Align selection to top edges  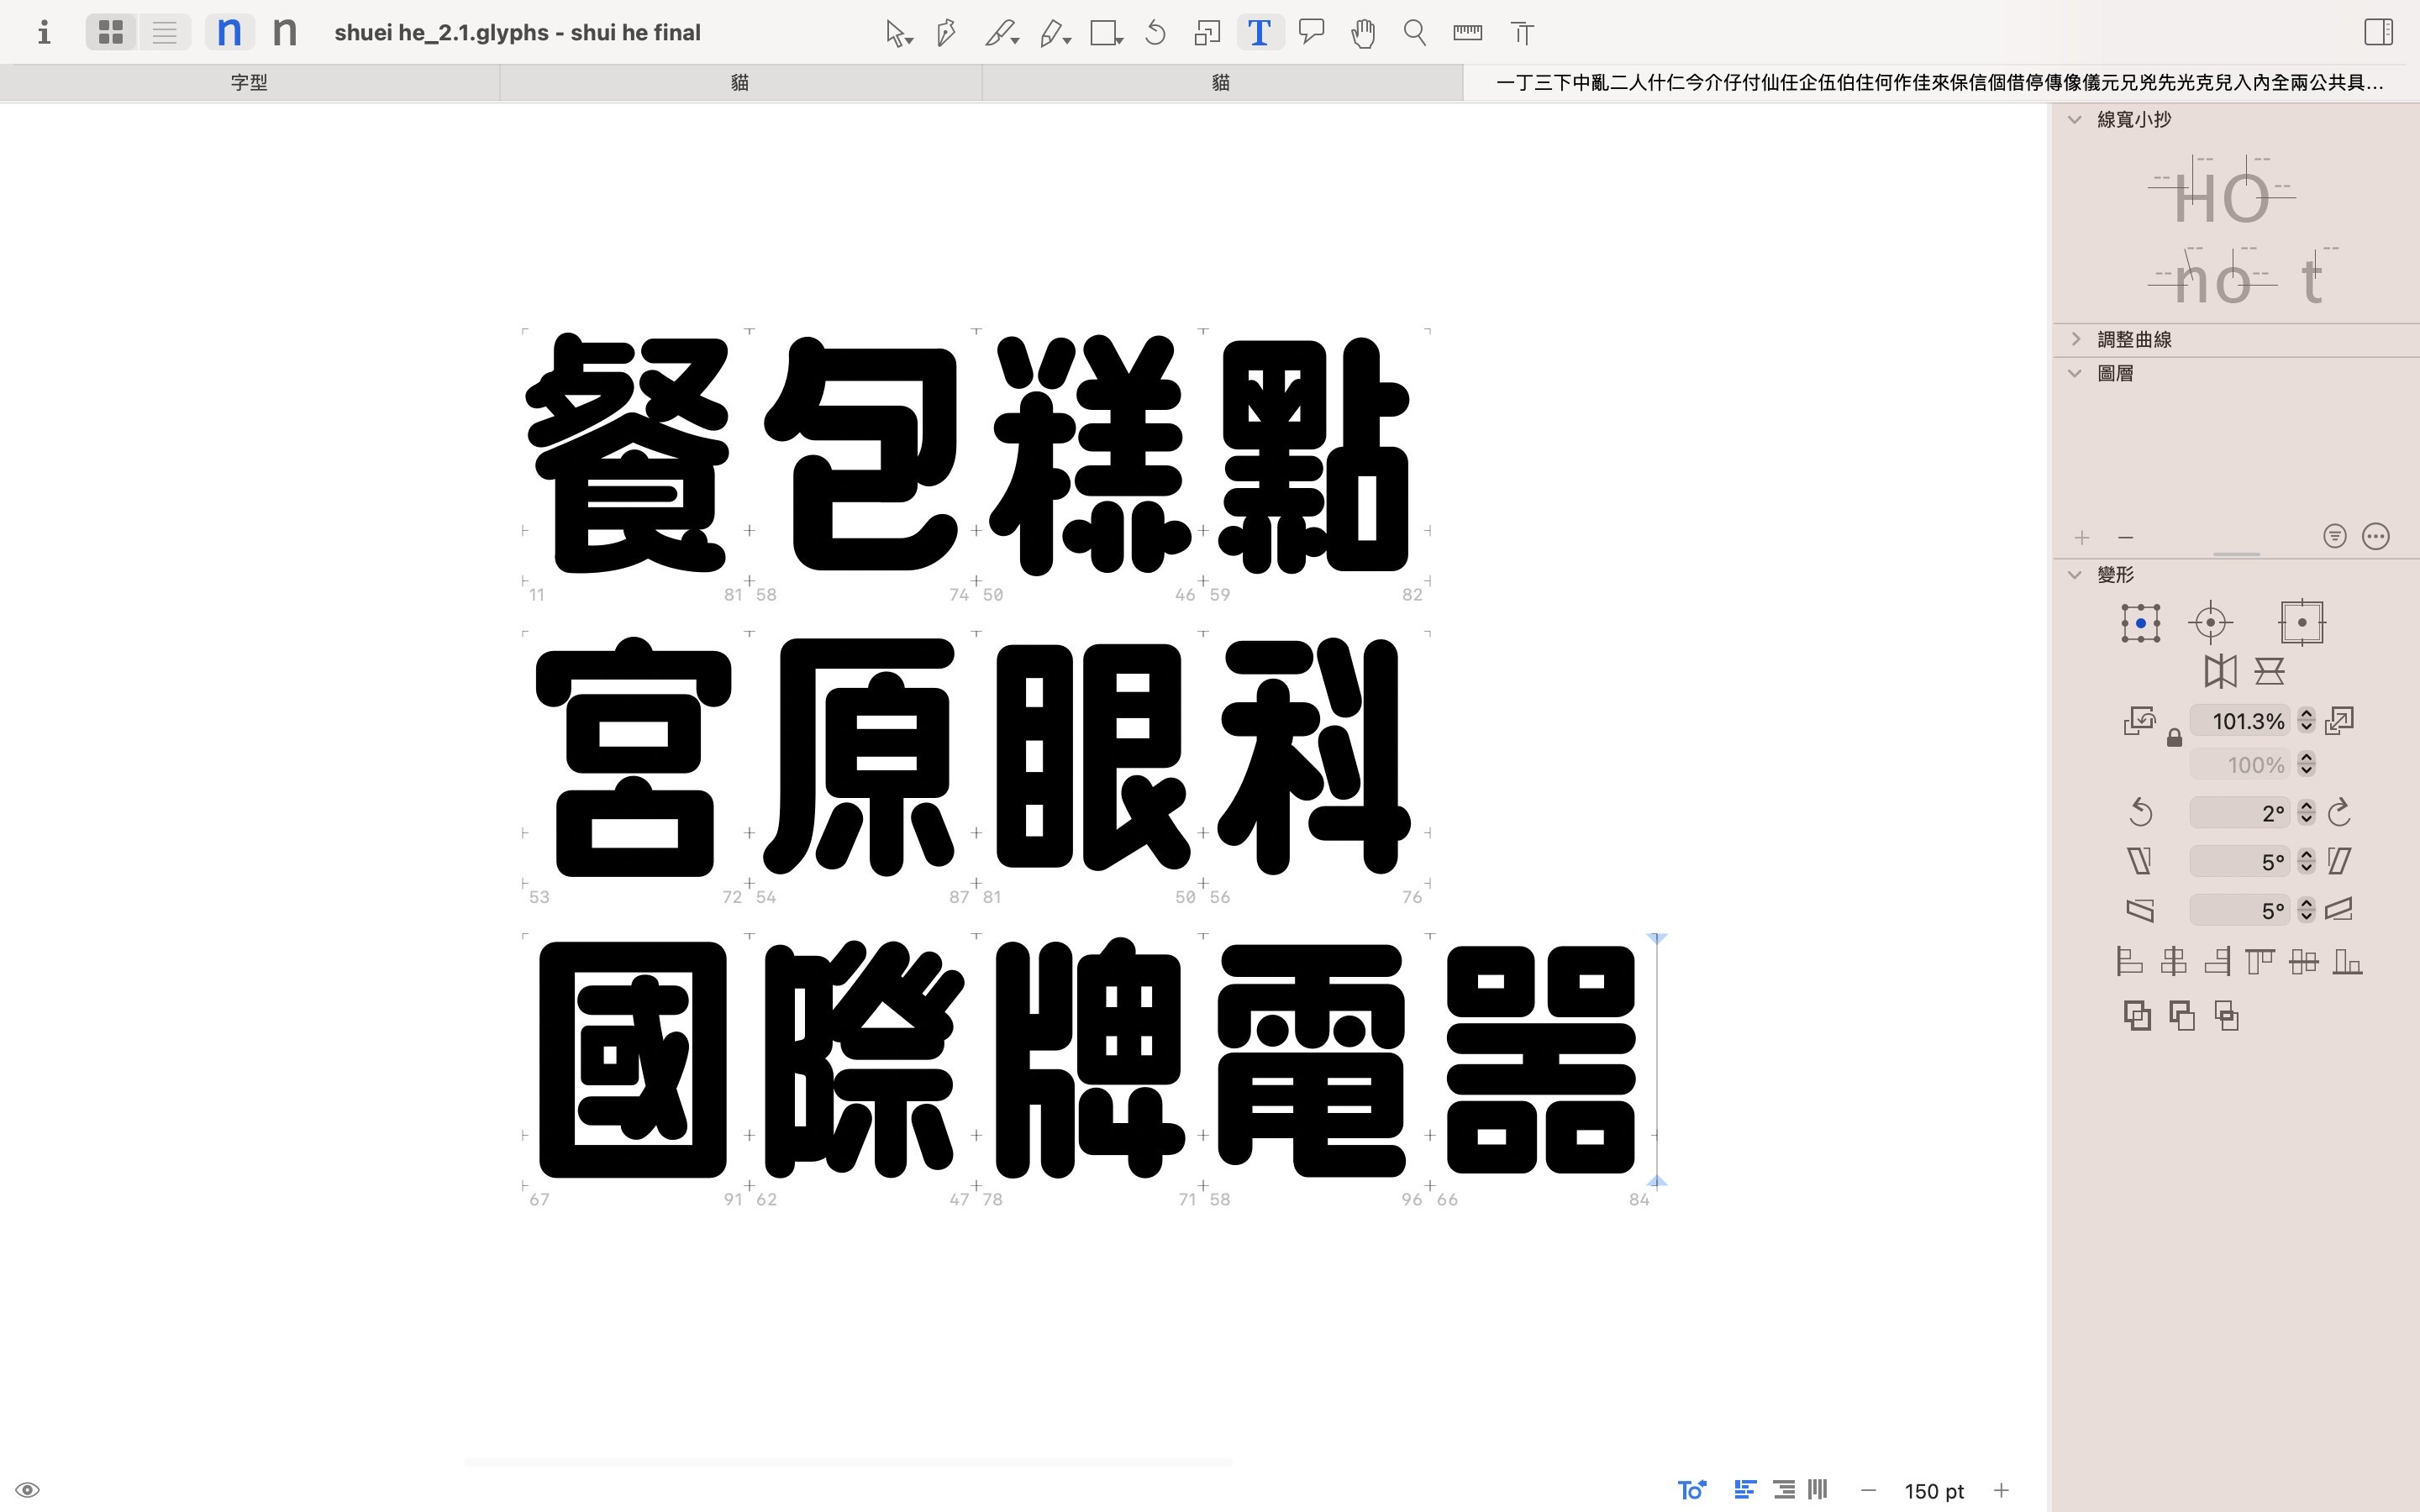pyautogui.click(x=2260, y=962)
